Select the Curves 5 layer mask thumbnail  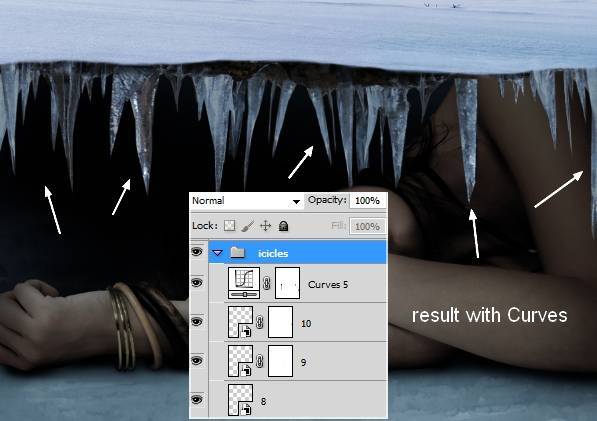287,283
